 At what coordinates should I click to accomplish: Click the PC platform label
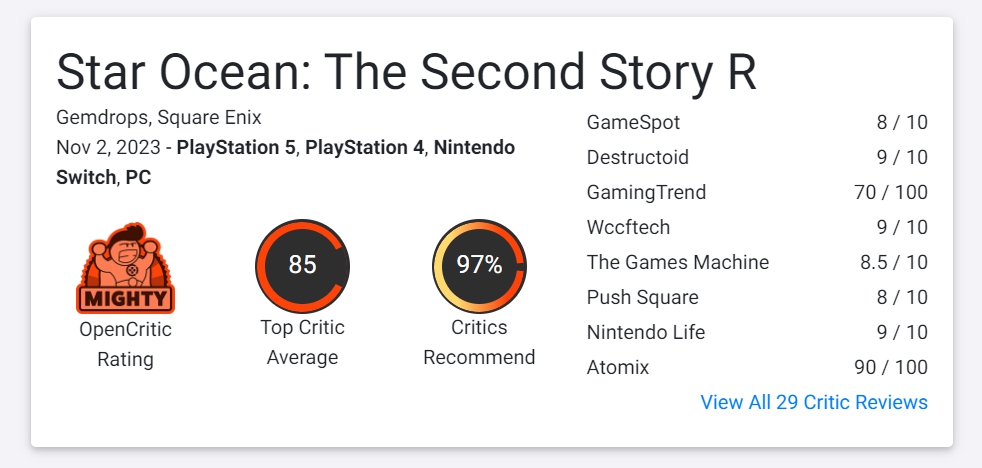pos(138,178)
